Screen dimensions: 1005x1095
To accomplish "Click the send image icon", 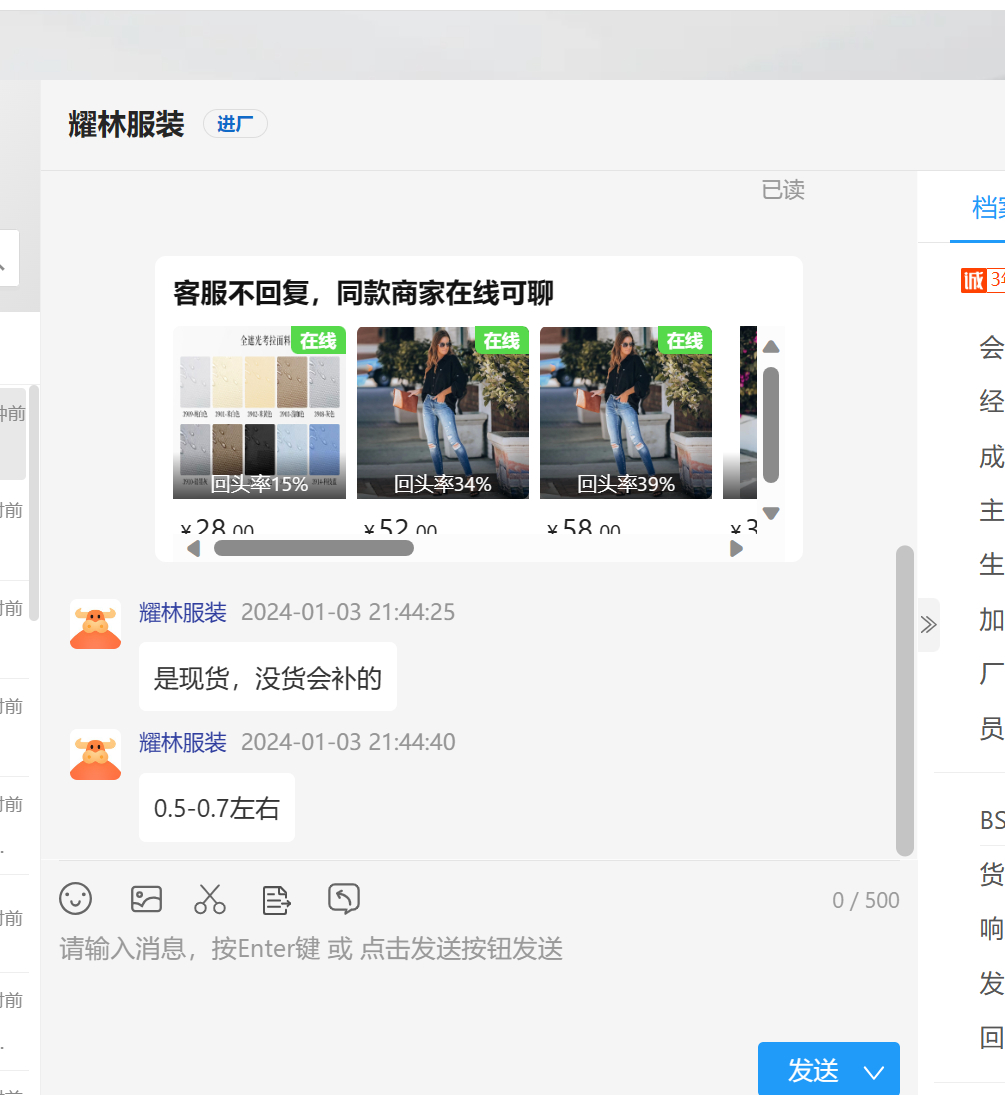I will click(146, 899).
